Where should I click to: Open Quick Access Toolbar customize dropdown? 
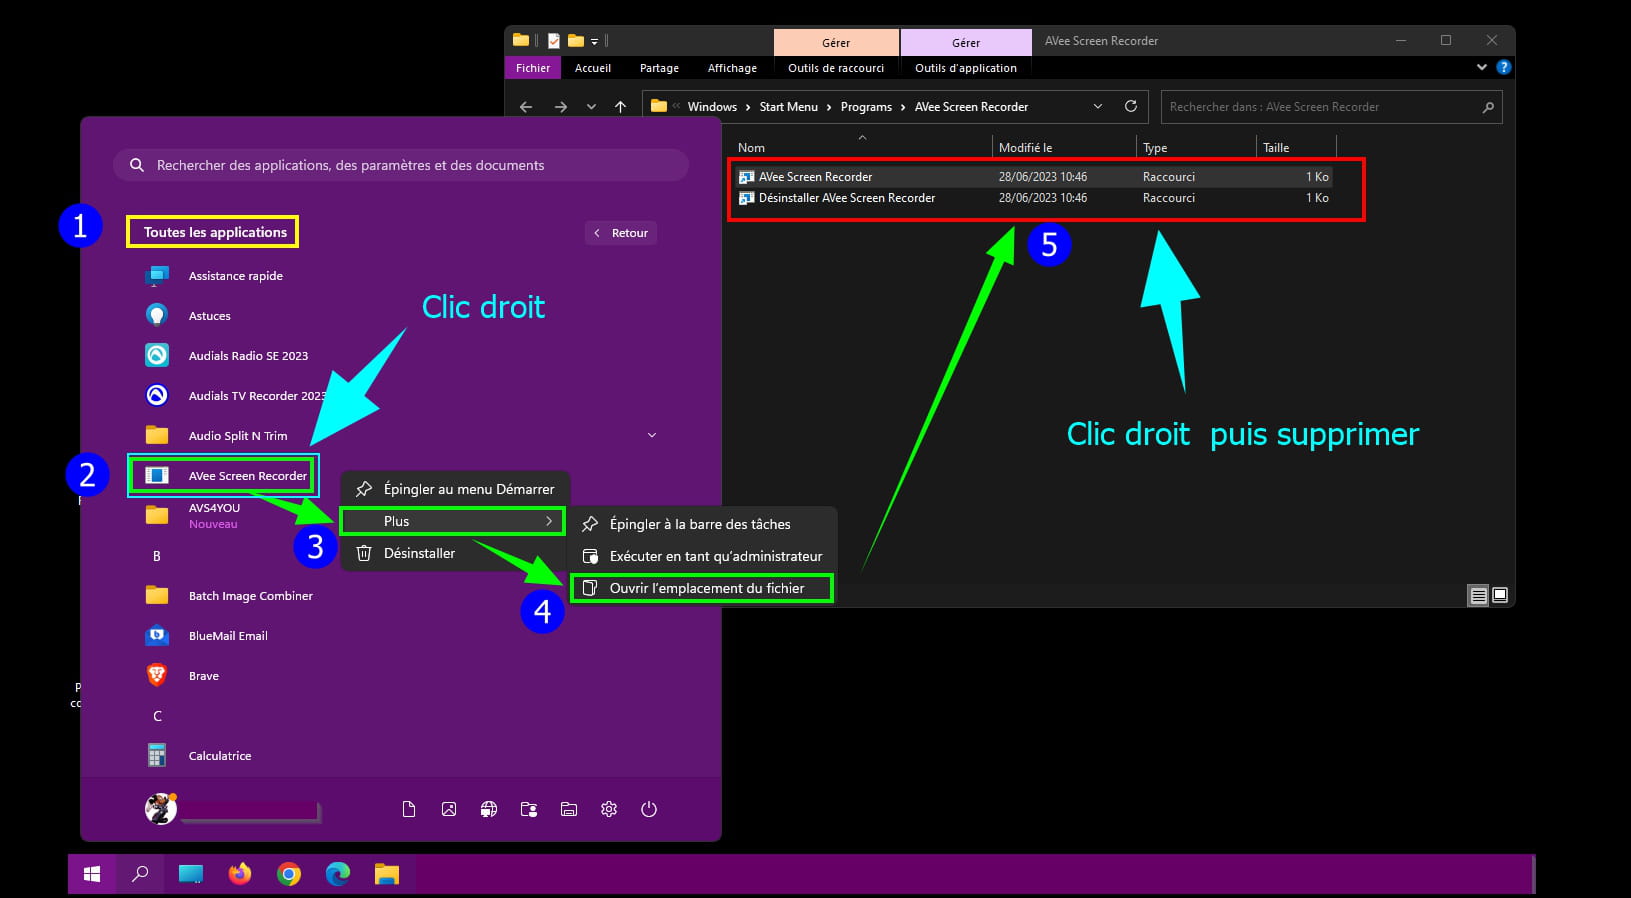point(594,41)
